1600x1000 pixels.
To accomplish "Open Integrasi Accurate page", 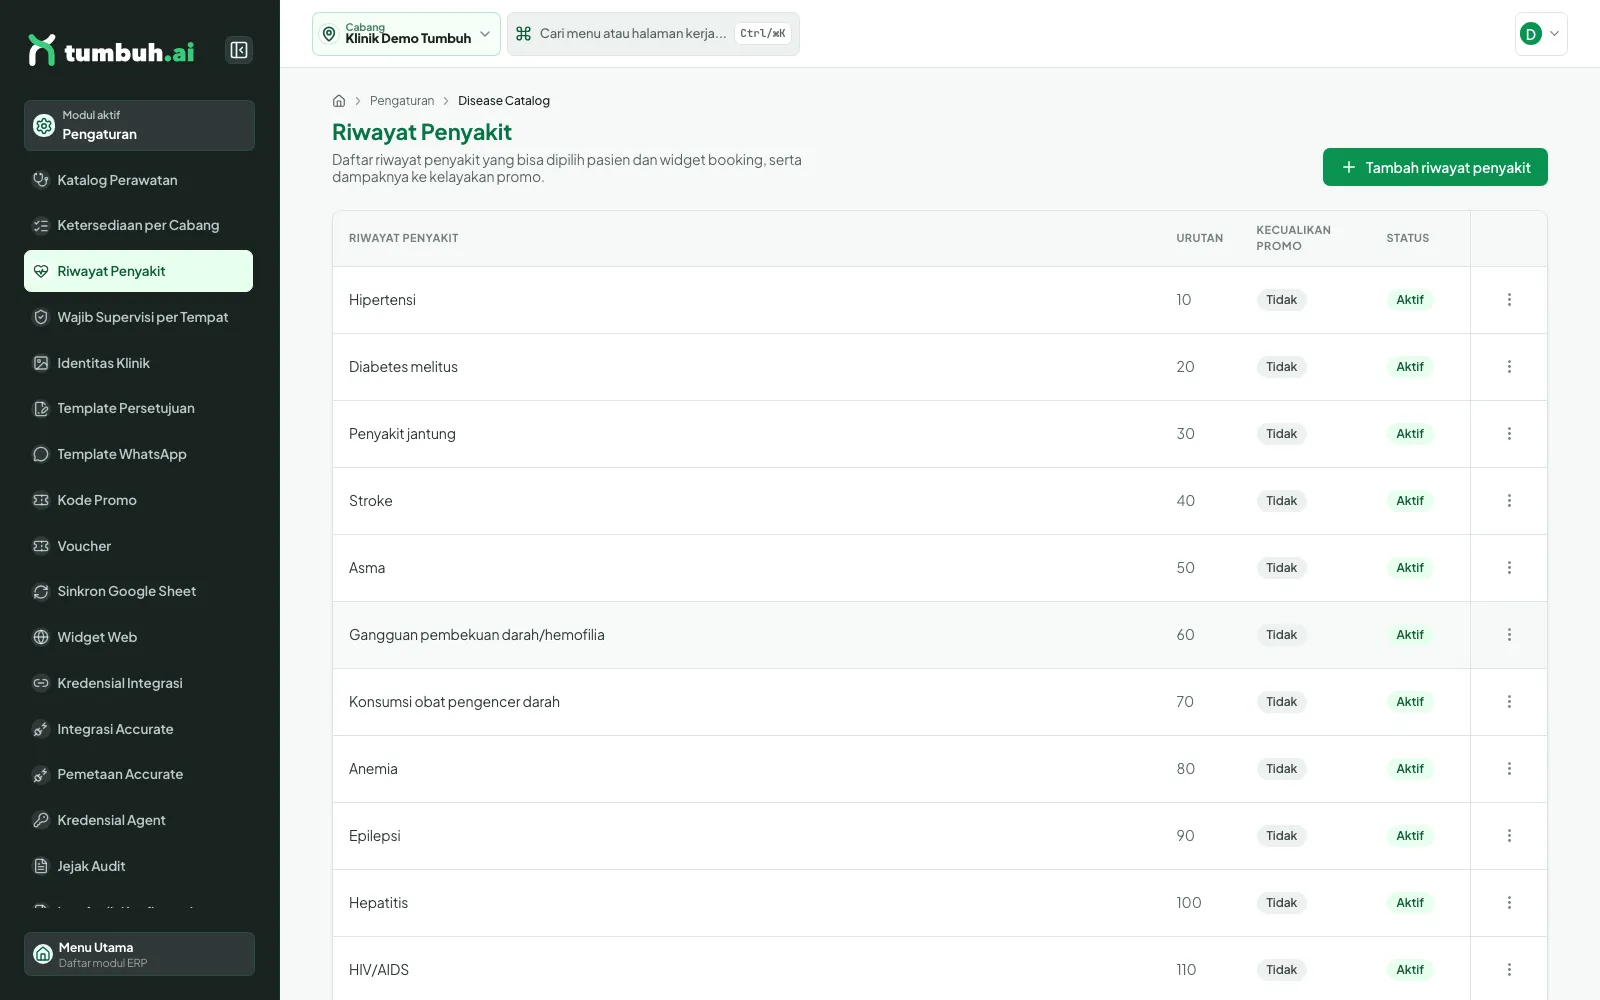I will (138, 729).
